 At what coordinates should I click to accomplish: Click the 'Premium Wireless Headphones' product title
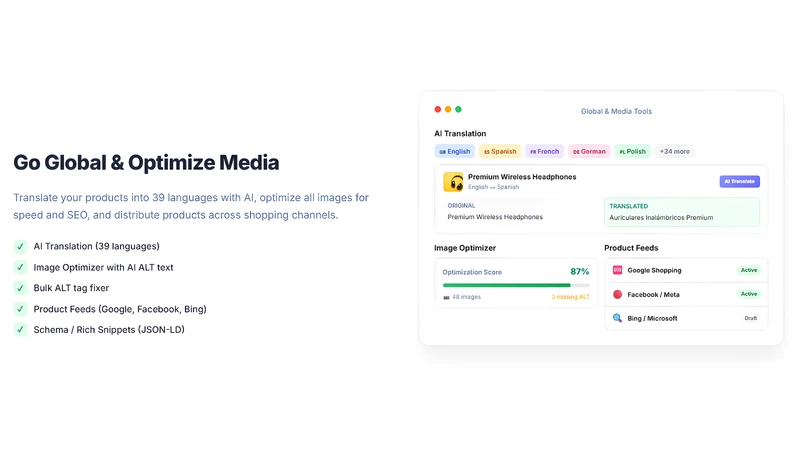(522, 177)
